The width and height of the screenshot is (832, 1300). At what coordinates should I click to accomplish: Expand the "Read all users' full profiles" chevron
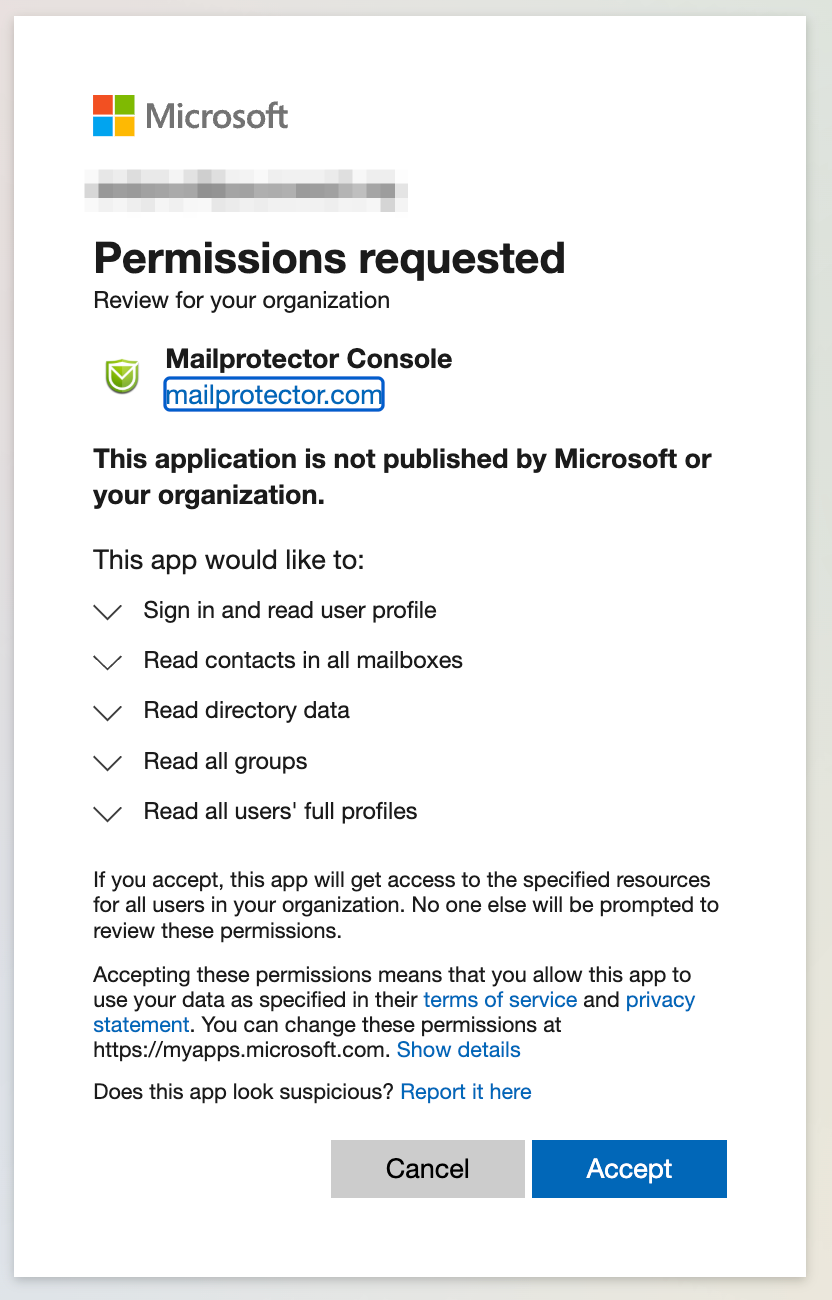tap(107, 813)
